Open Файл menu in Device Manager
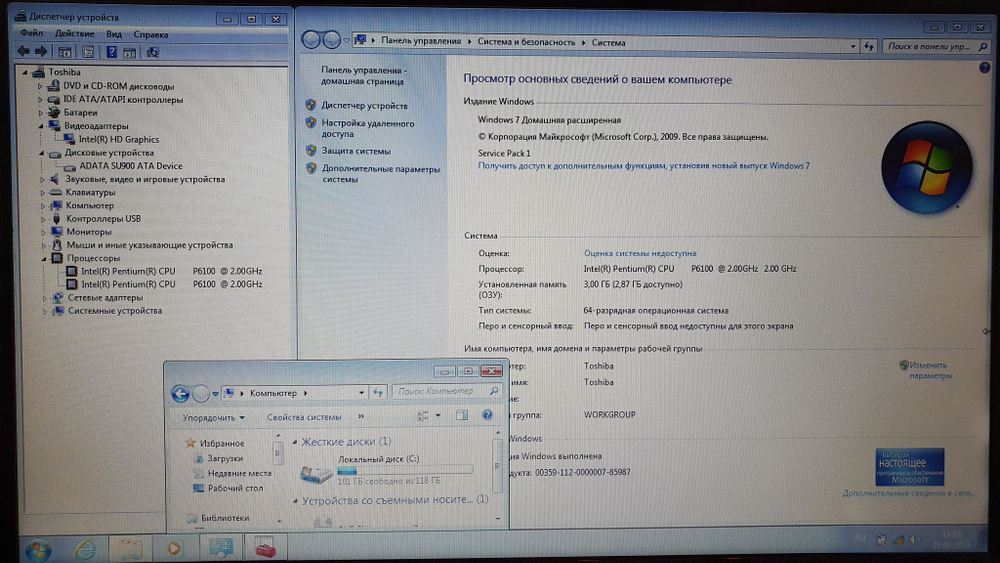Screen dimensions: 1000x563 coord(32,33)
